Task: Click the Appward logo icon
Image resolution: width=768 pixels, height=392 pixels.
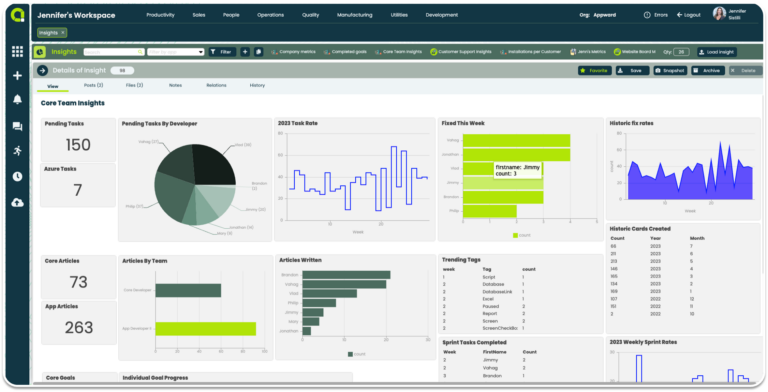Action: click(x=18, y=15)
